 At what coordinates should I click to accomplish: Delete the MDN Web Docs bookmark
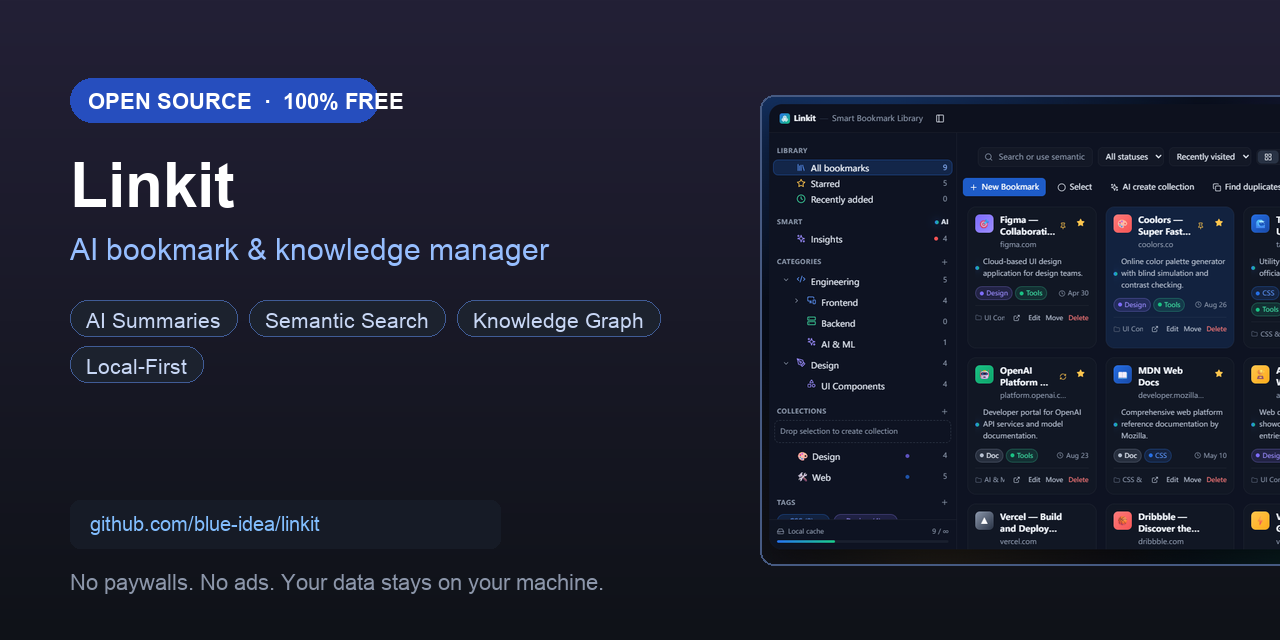coord(1216,480)
